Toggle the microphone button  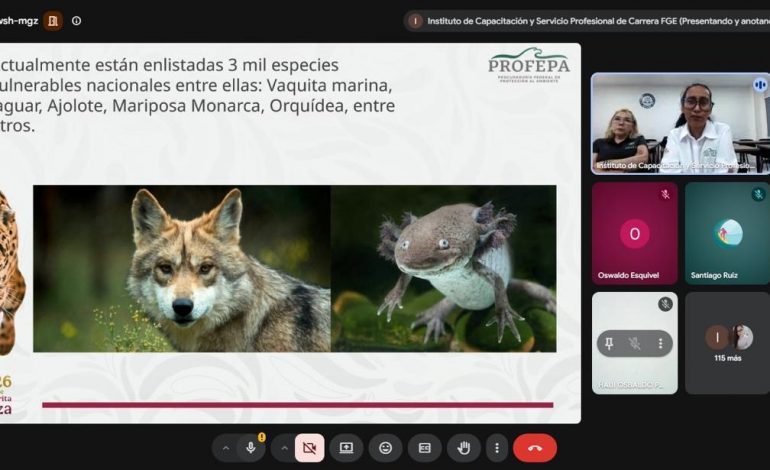(x=250, y=448)
